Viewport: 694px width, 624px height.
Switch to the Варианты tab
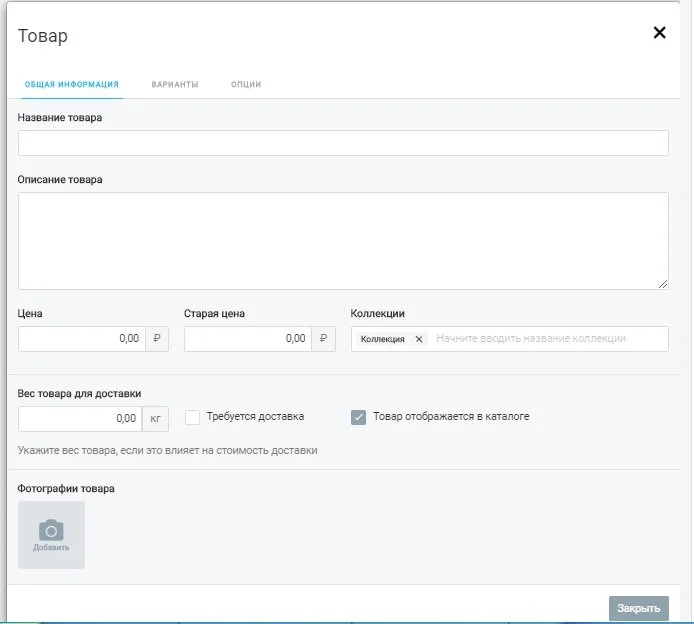[x=175, y=84]
